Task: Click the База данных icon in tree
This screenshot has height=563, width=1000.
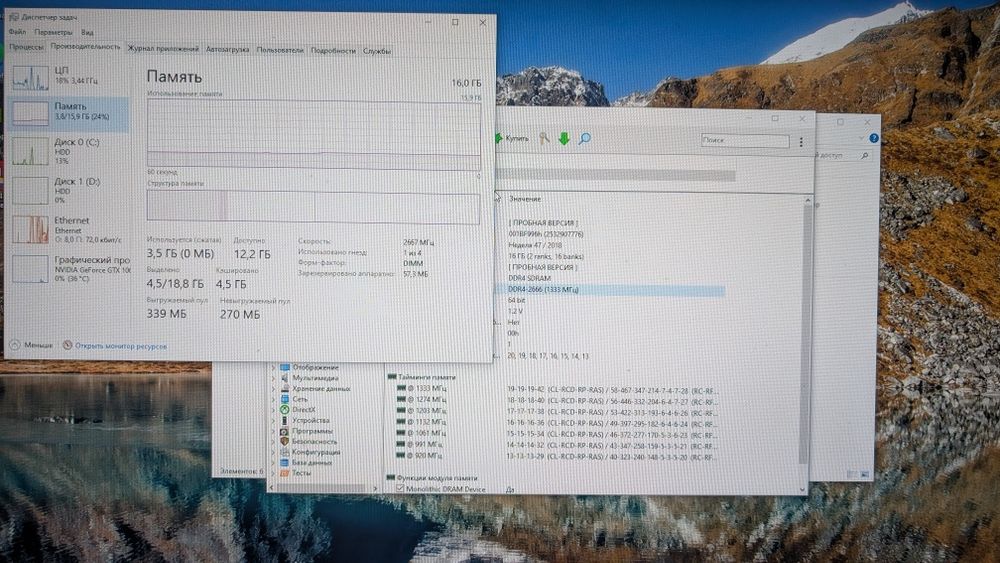Action: (284, 462)
